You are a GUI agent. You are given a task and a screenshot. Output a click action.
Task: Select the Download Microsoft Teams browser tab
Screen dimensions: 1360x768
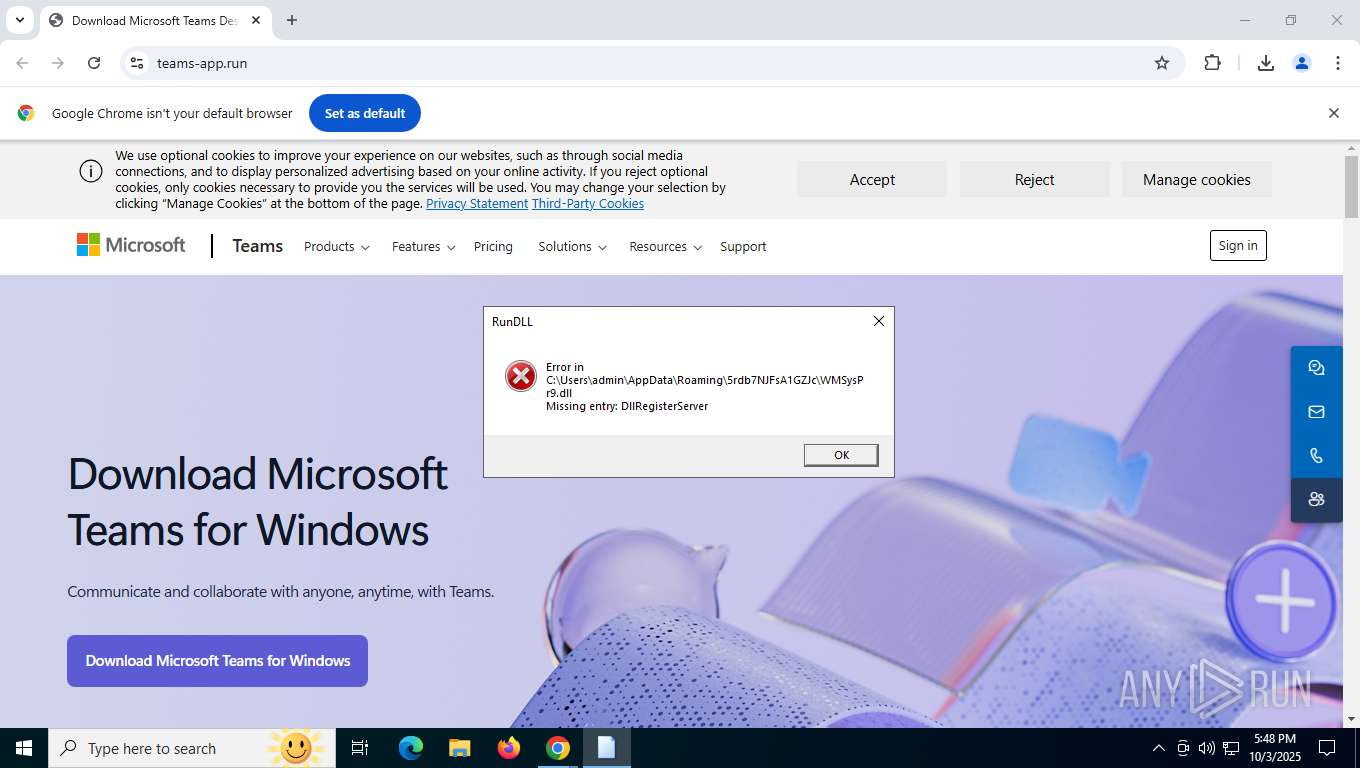(x=154, y=20)
